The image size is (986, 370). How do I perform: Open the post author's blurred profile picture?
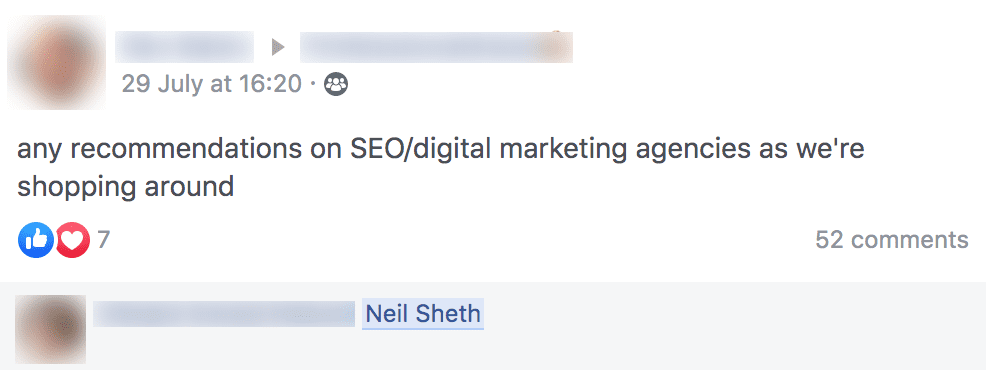click(57, 62)
